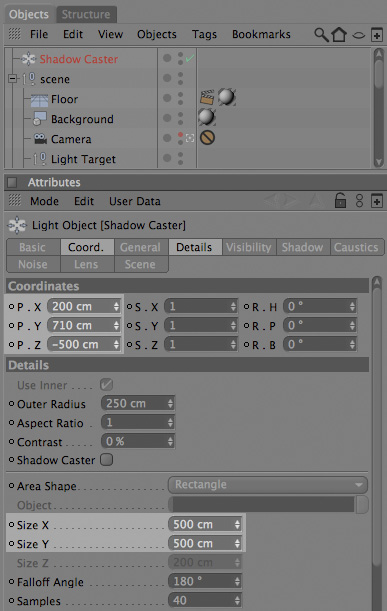Open the Attributes Mode menu
The width and height of the screenshot is (387, 611).
(44, 201)
